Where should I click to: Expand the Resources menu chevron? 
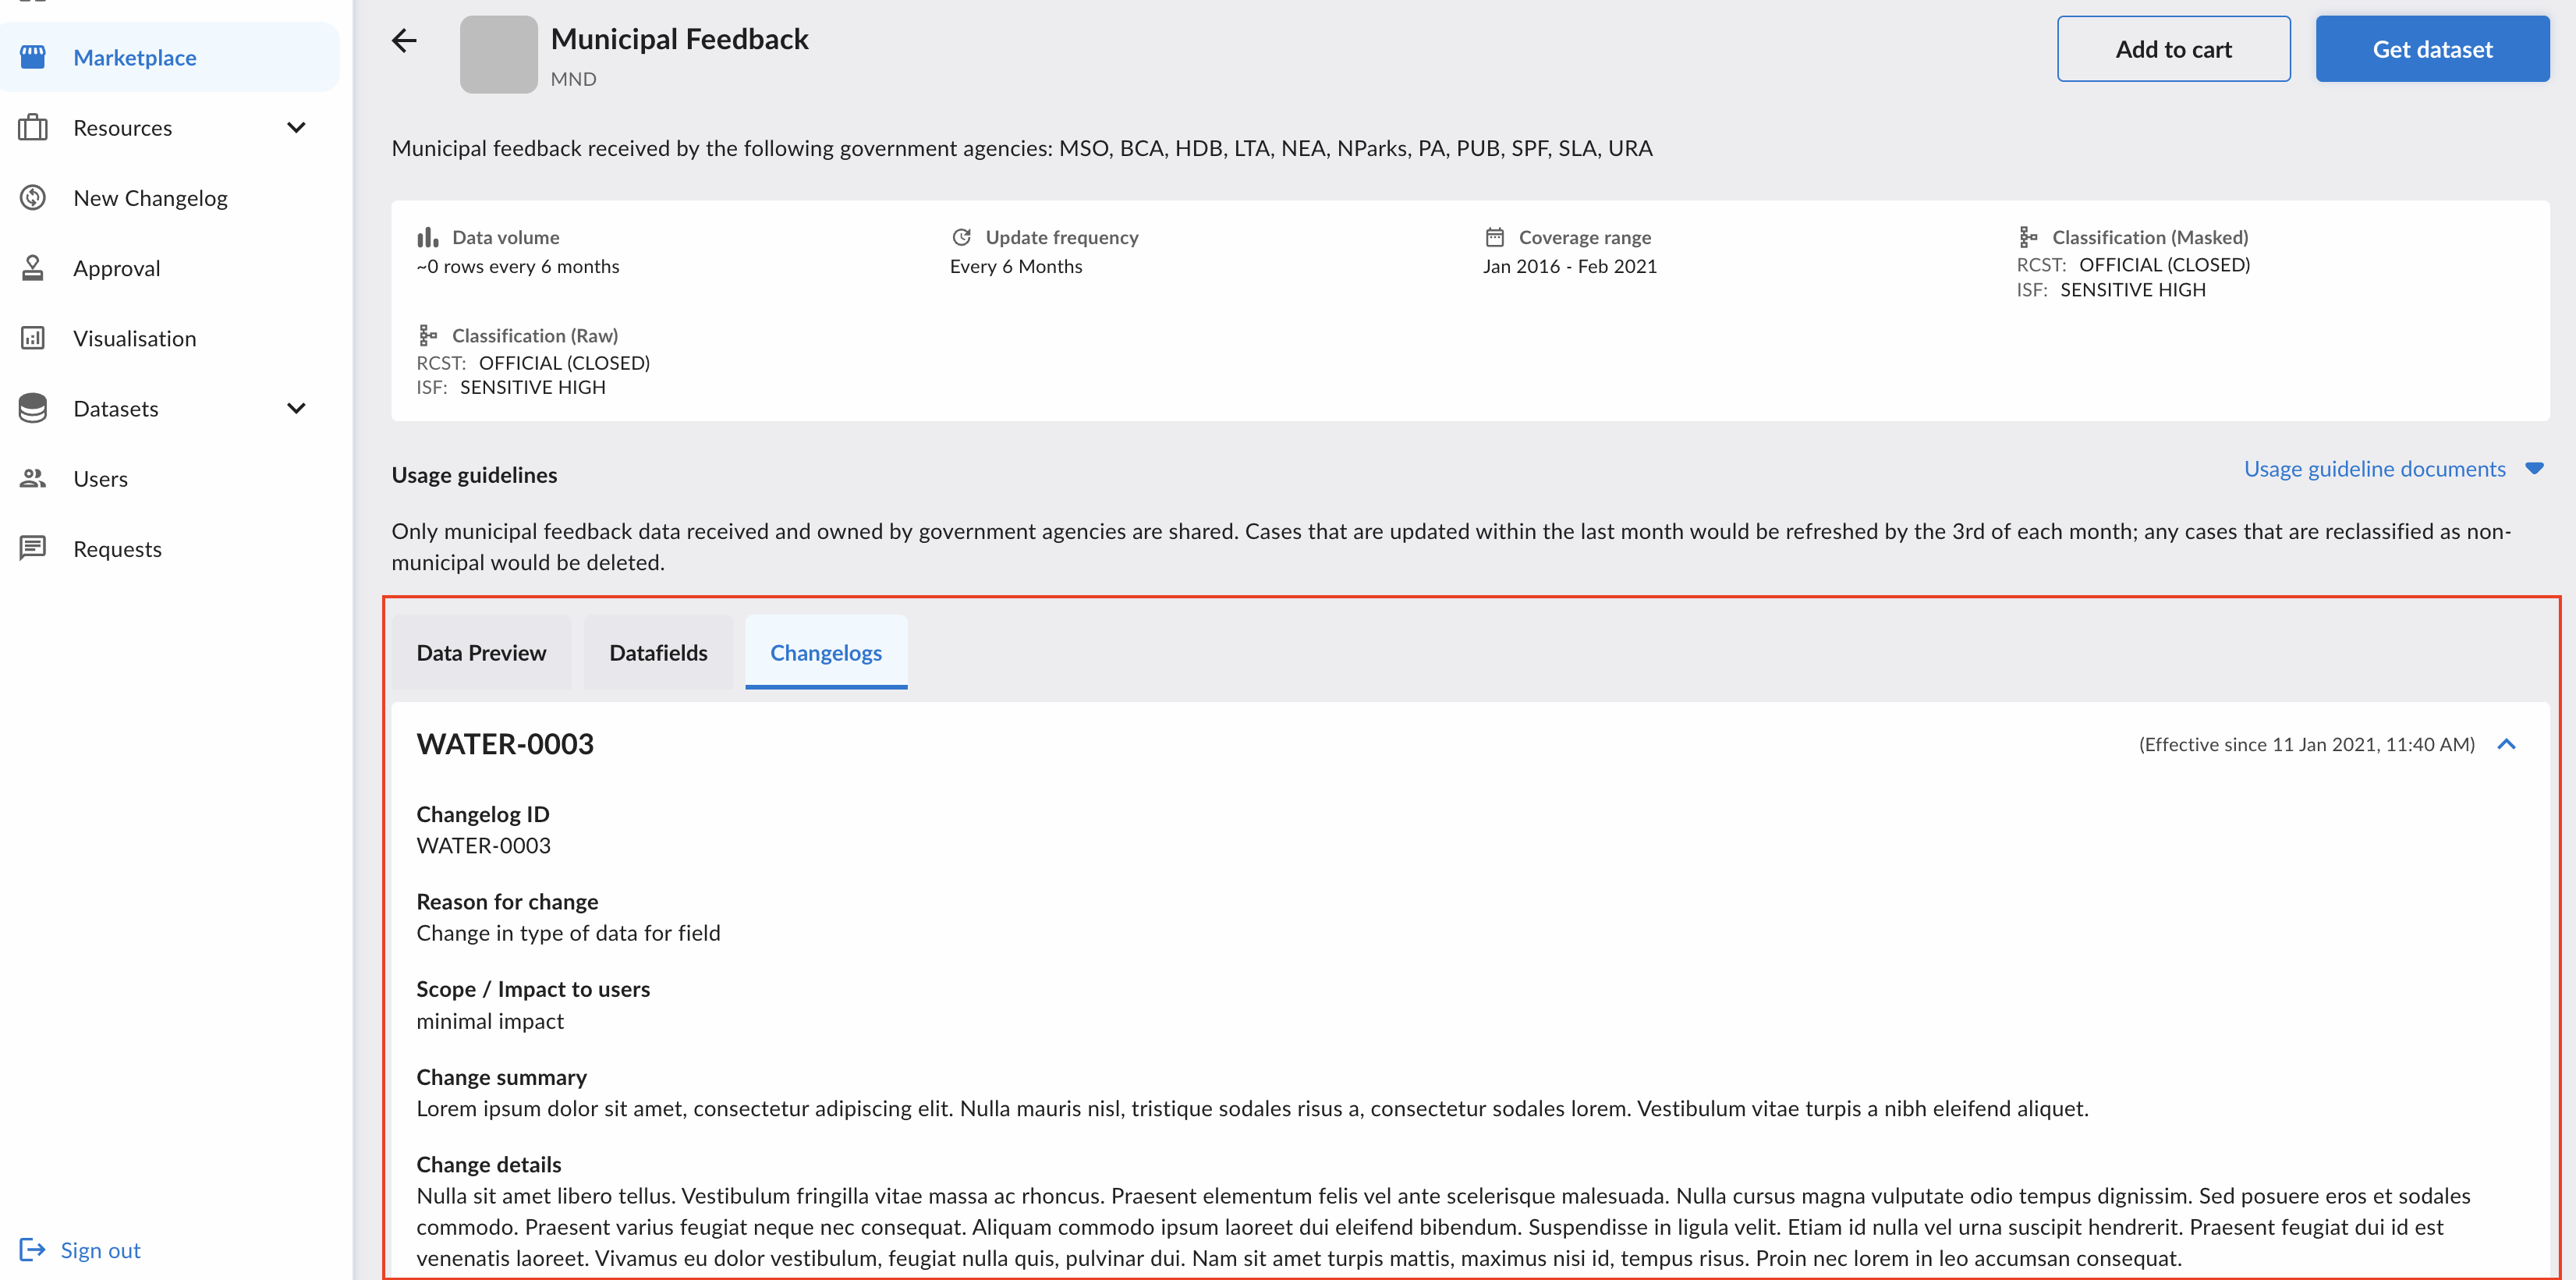click(296, 127)
